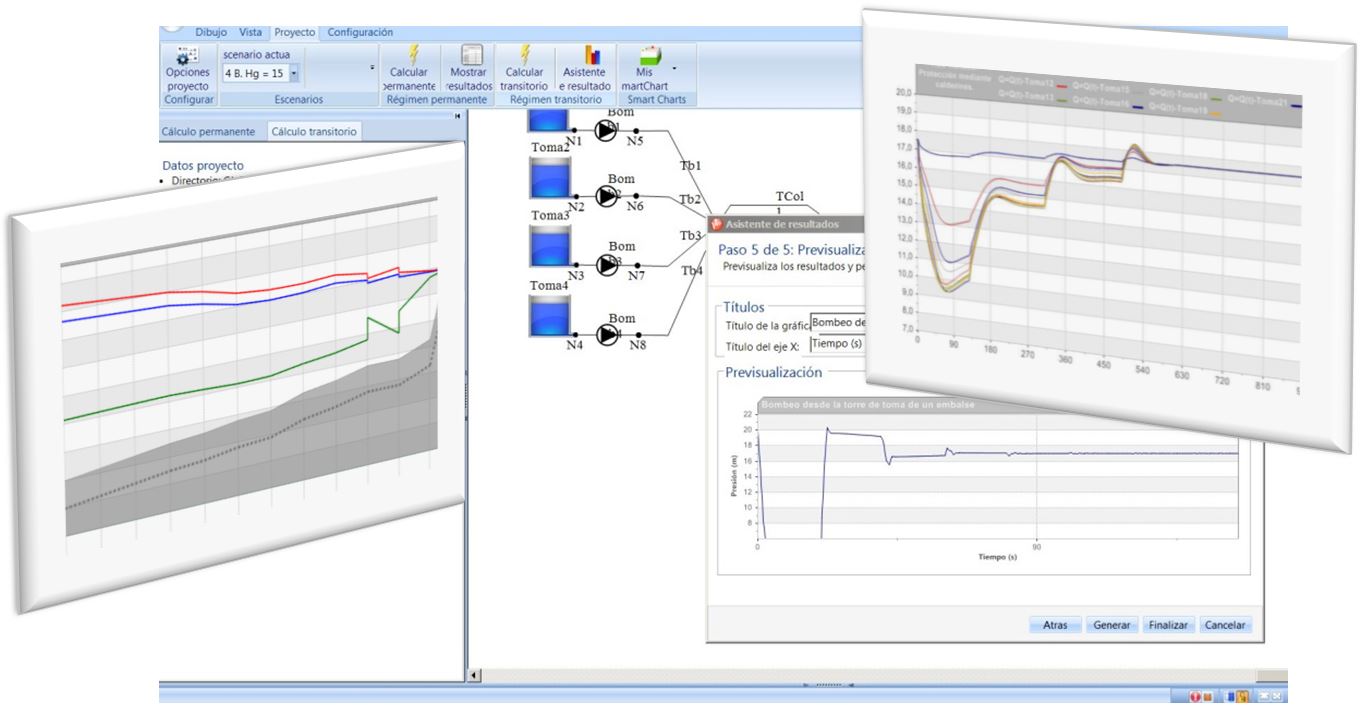
Task: Run Calcular transitorio lightning icon
Action: [524, 56]
